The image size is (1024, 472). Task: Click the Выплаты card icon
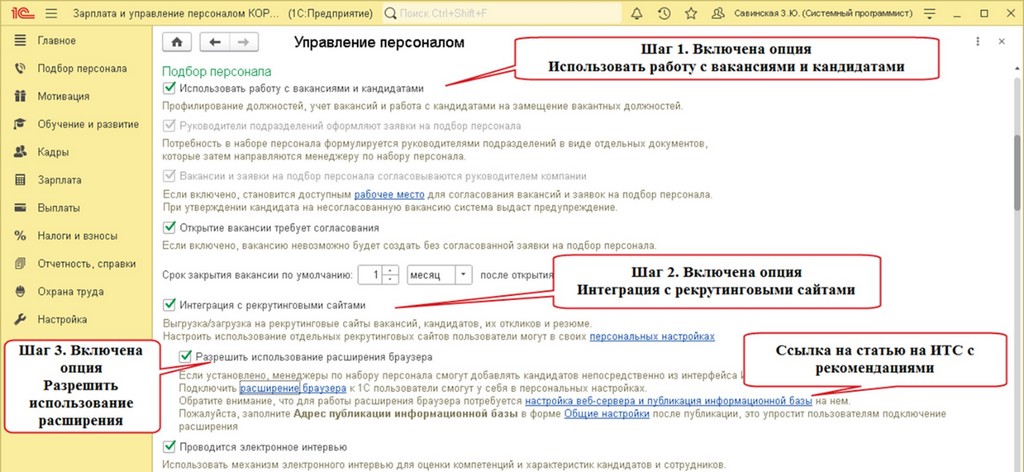[x=20, y=208]
